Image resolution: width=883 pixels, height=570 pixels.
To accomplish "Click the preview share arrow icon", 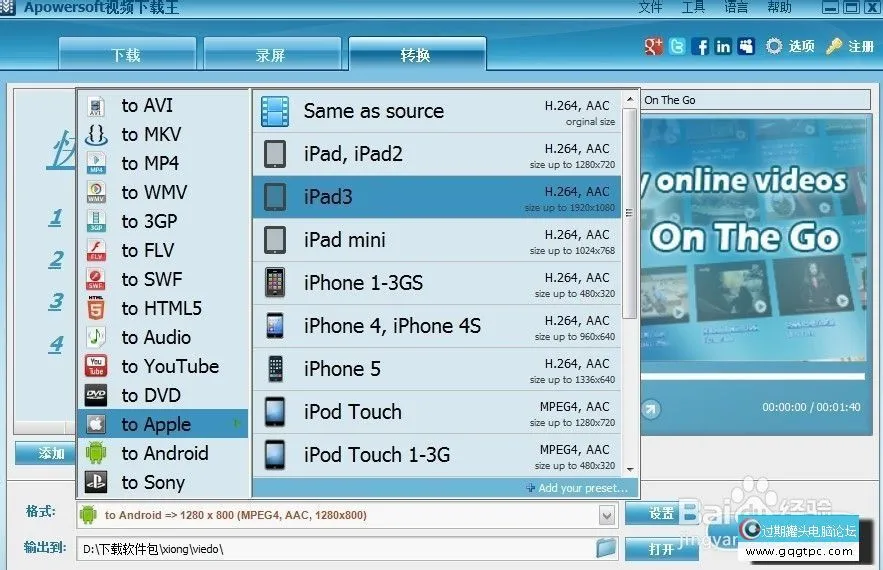I will 650,408.
